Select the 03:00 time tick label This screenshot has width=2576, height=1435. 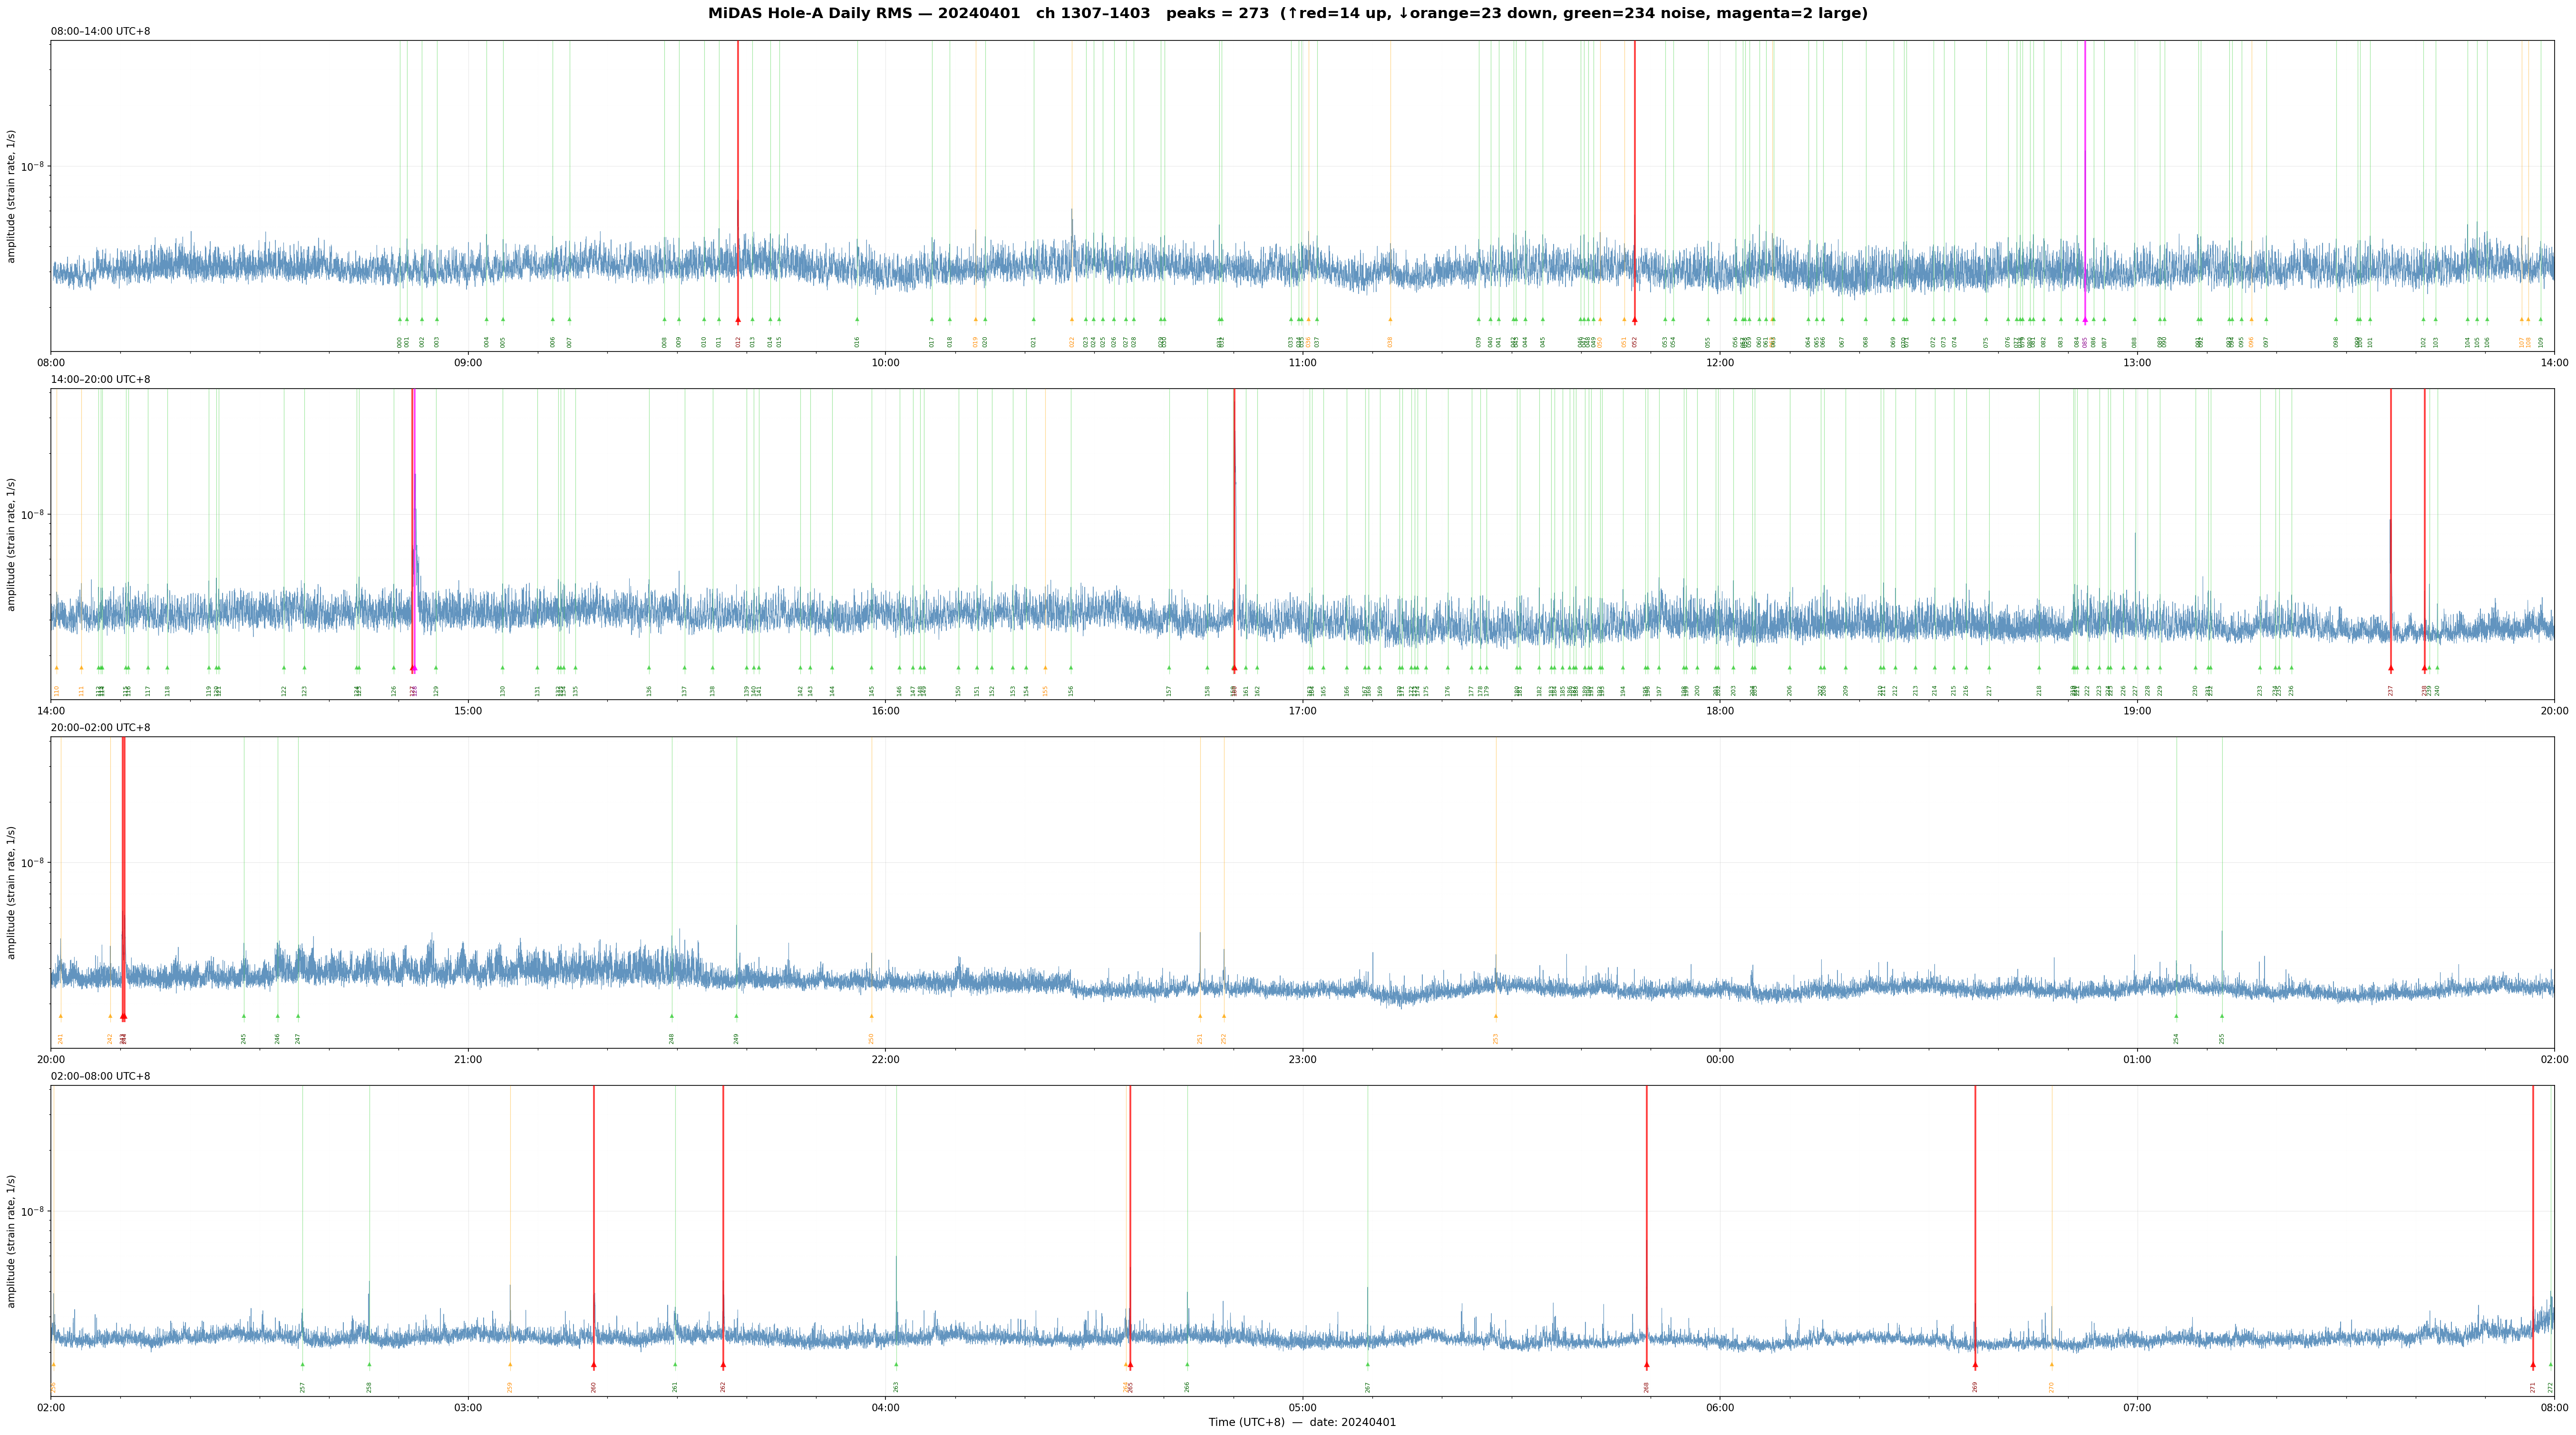point(468,1408)
